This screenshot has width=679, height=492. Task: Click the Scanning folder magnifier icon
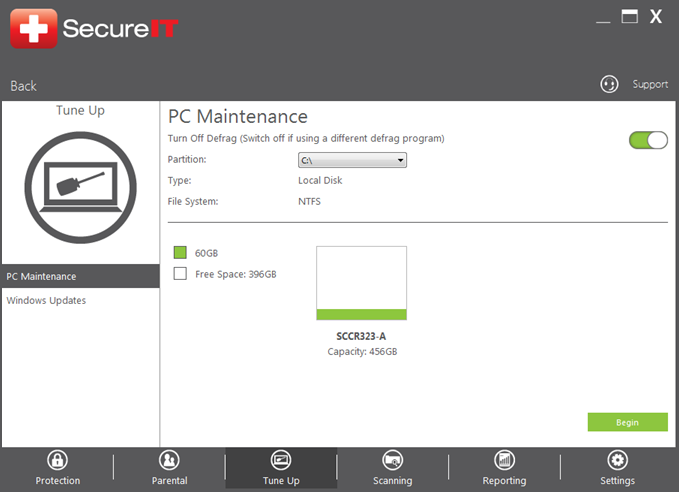pos(393,460)
